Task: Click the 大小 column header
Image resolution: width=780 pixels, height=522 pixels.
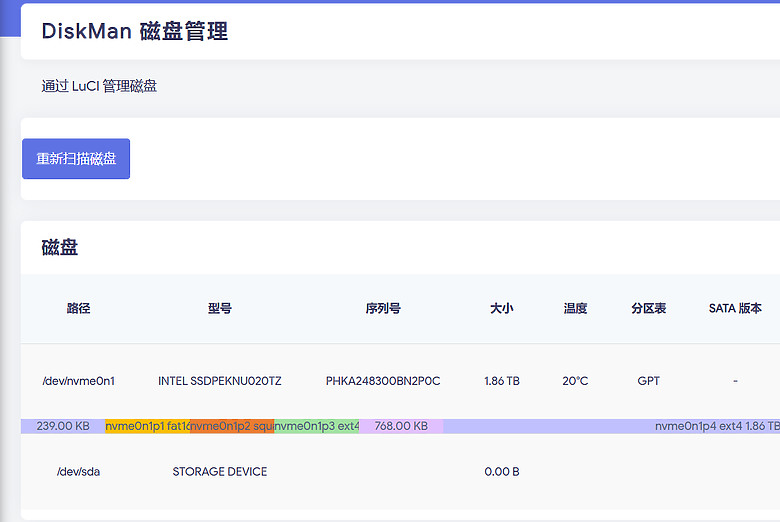Action: click(x=501, y=309)
